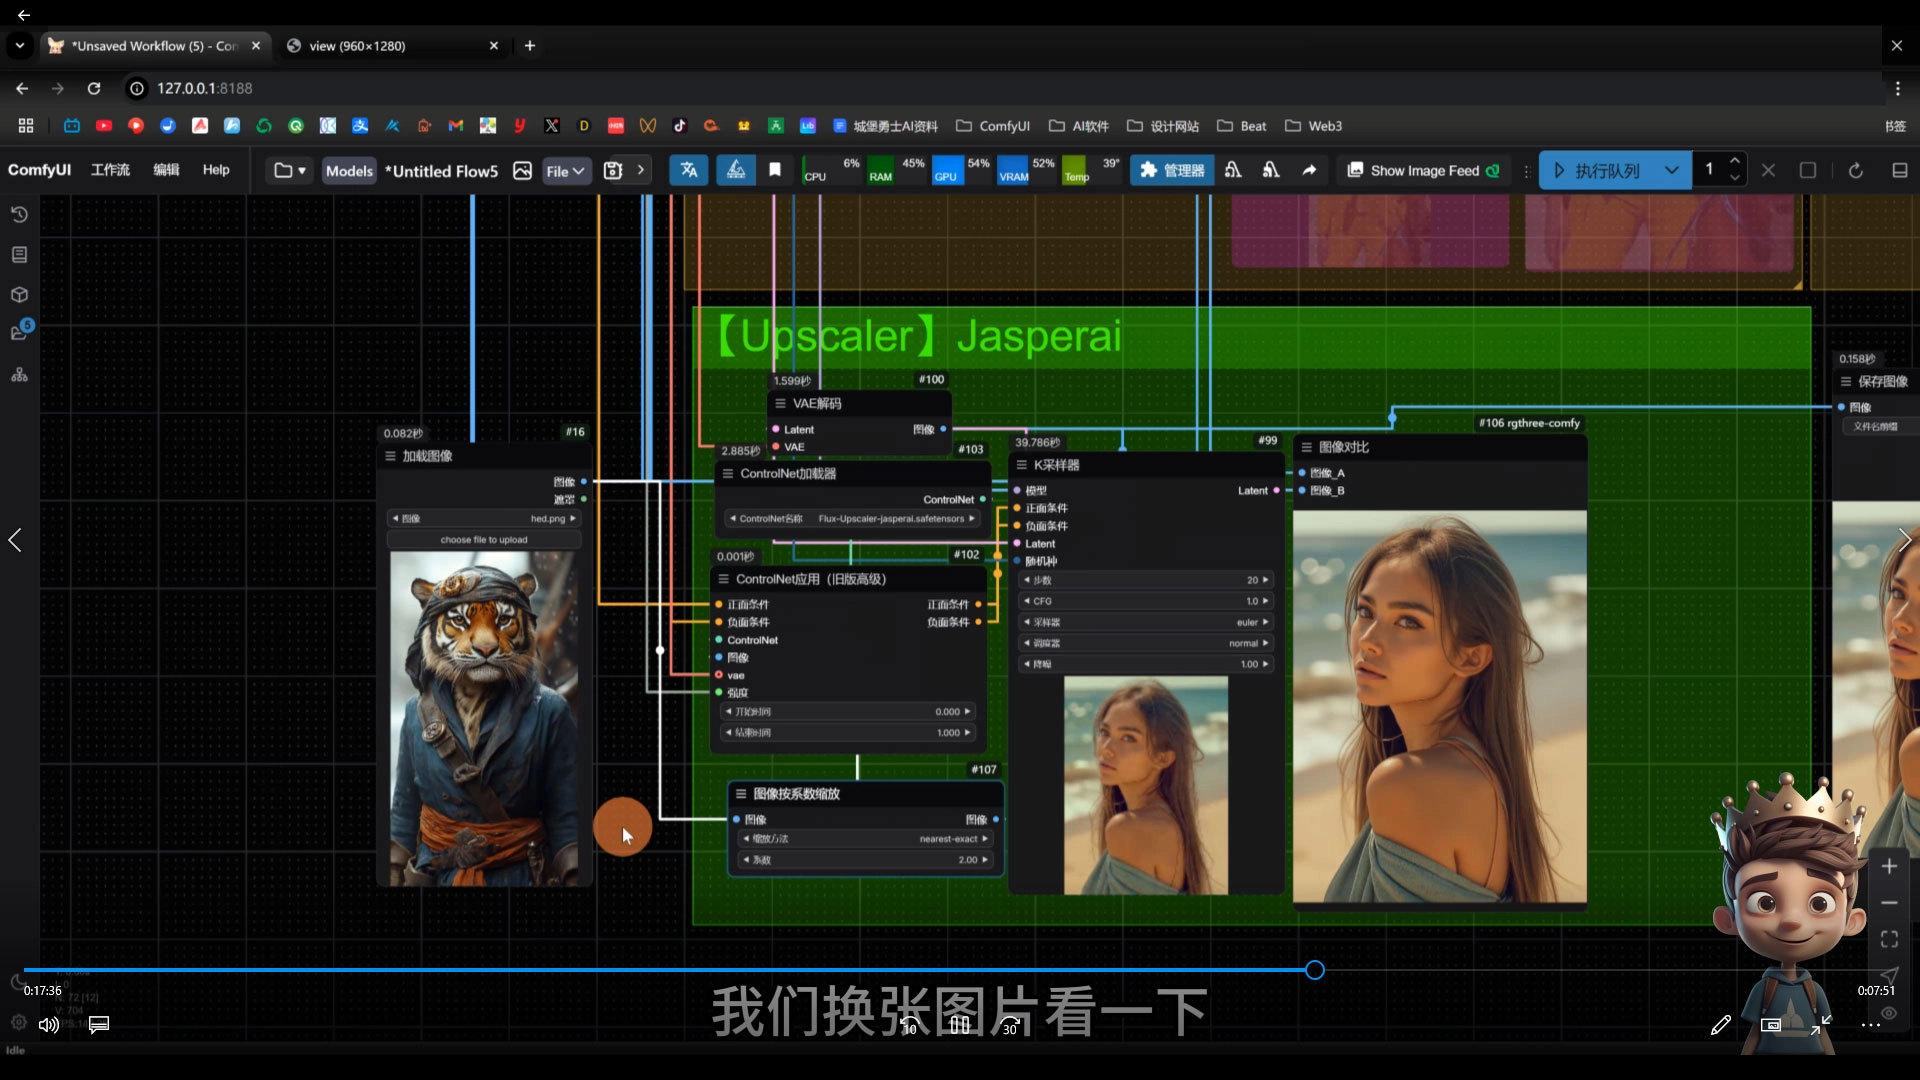
Task: Expand the queue button dropdown arrow
Action: pos(1671,170)
